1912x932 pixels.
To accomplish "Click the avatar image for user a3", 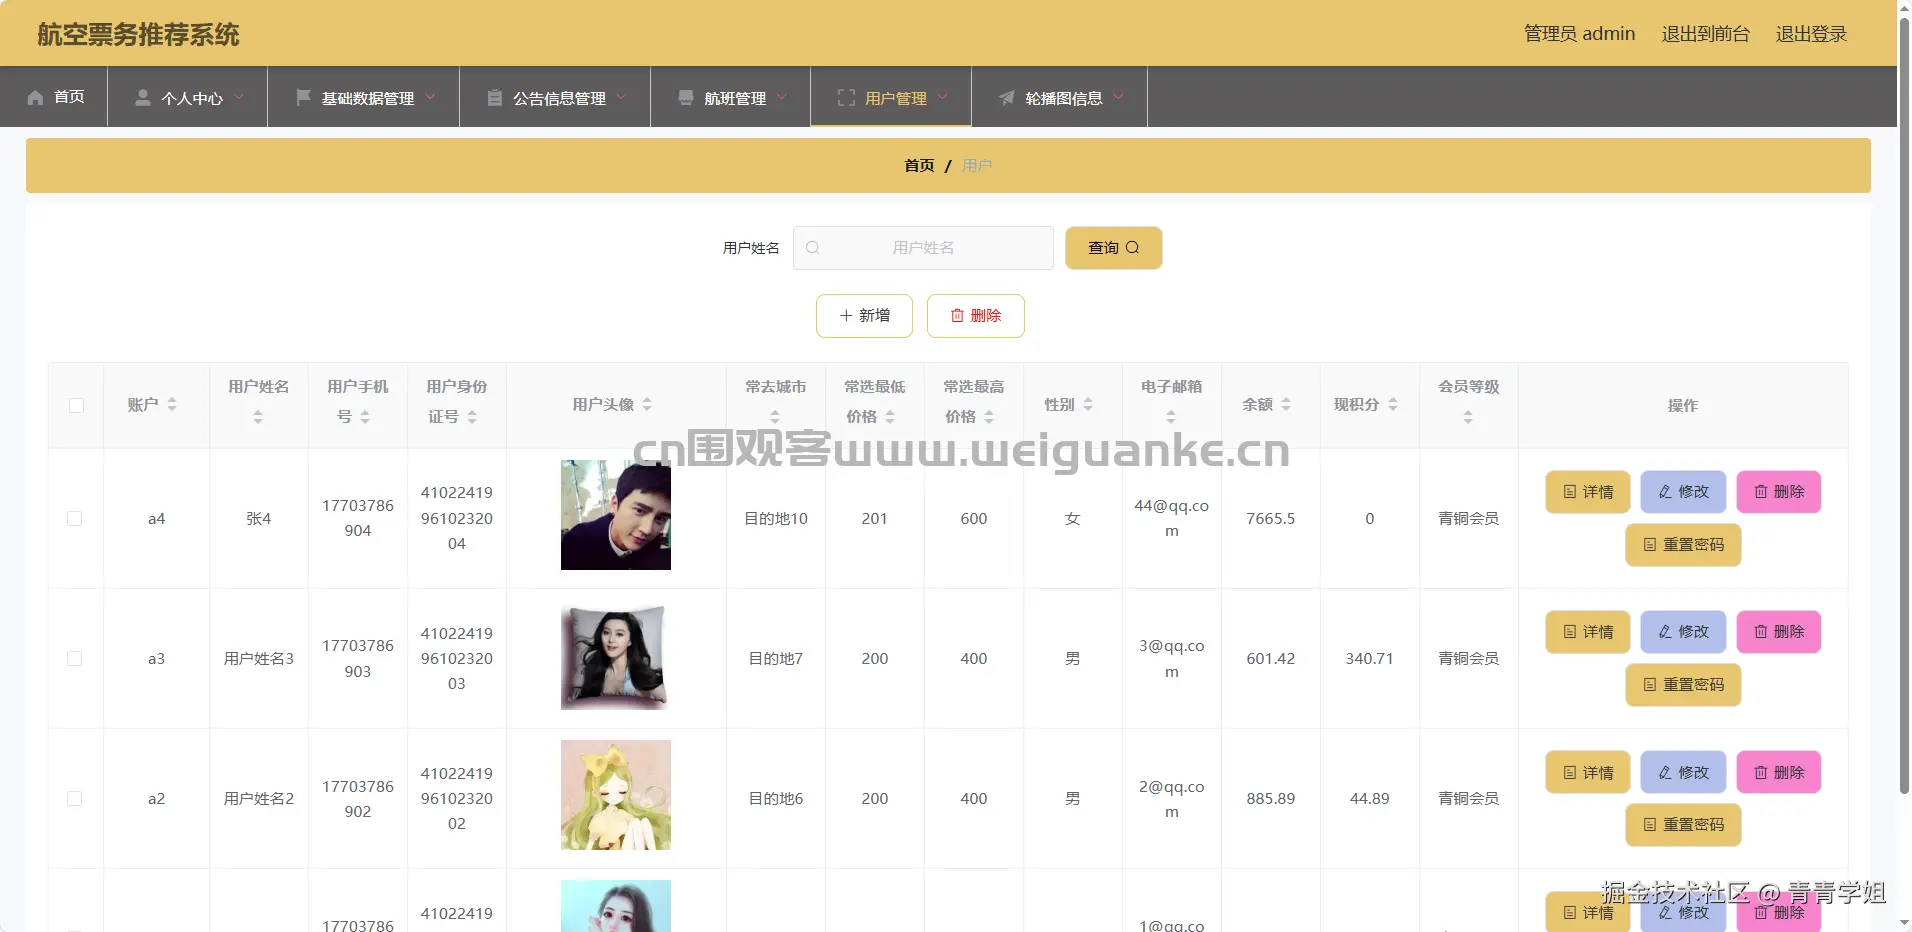I will pyautogui.click(x=616, y=657).
